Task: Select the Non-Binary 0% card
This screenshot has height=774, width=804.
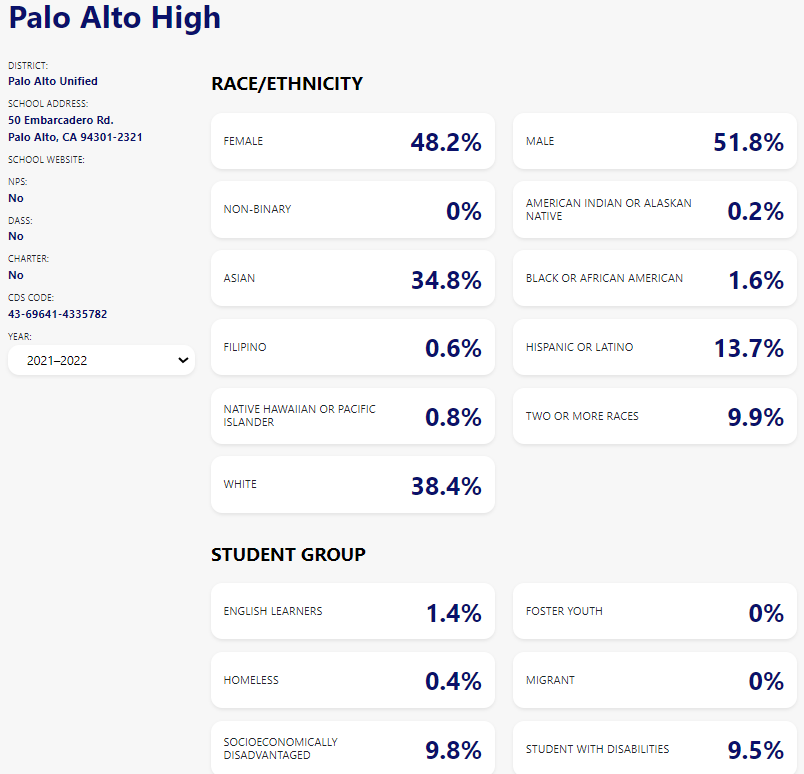Action: (352, 210)
